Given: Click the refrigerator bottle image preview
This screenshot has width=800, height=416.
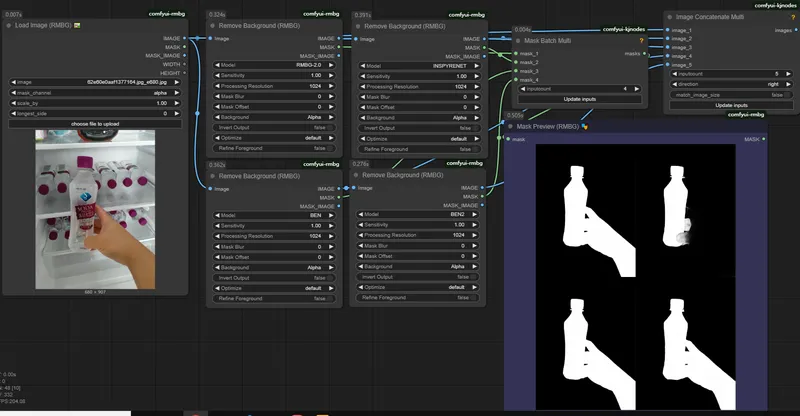Looking at the screenshot, I should pyautogui.click(x=97, y=207).
